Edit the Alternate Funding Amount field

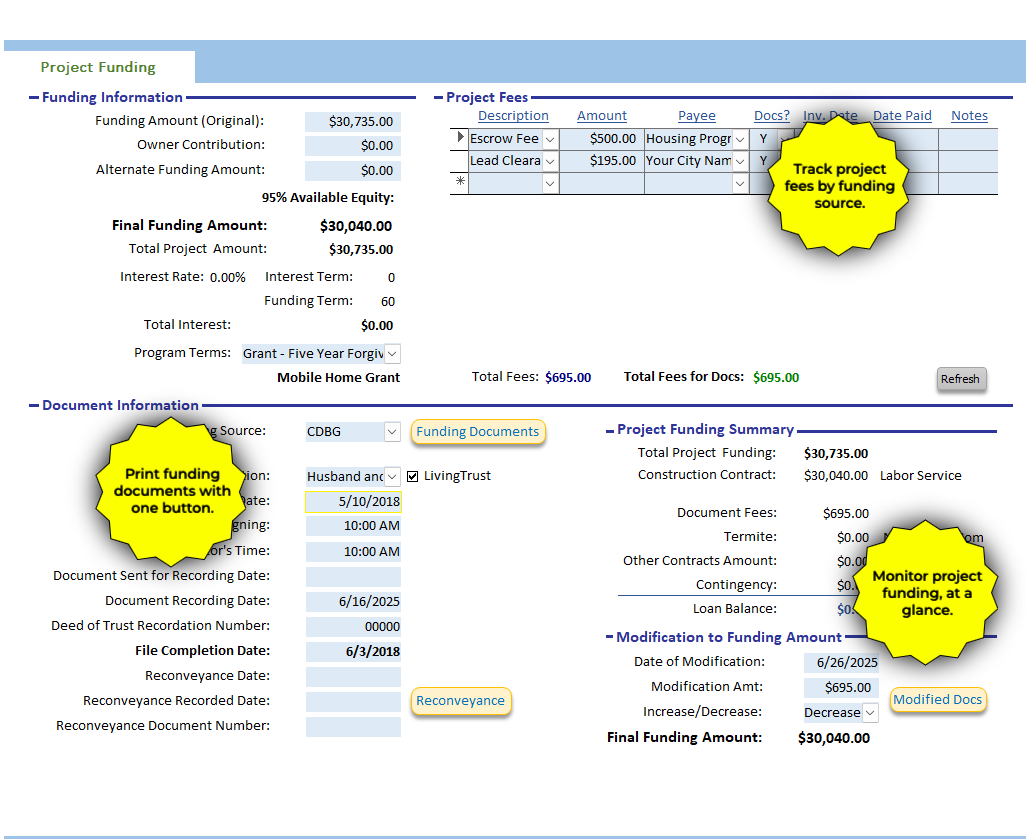(x=352, y=171)
